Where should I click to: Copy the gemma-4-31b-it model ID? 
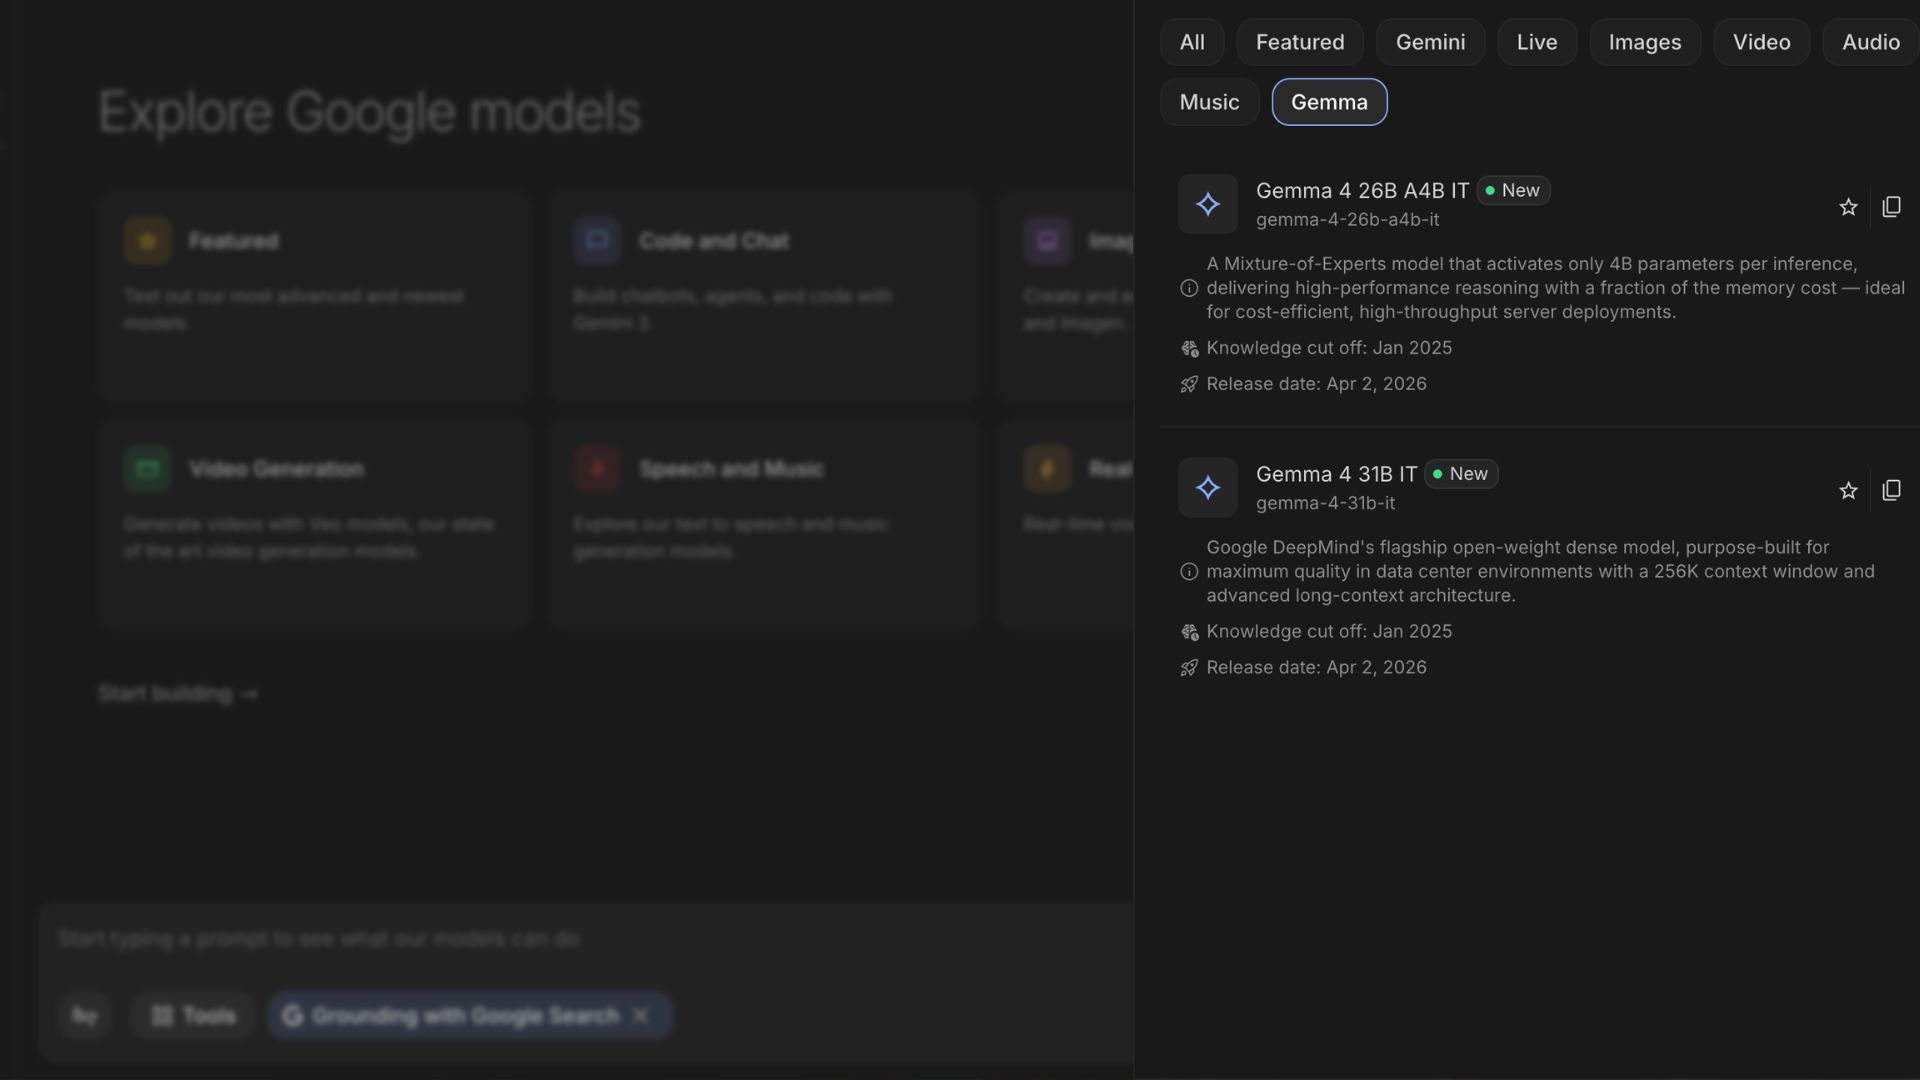point(1891,490)
